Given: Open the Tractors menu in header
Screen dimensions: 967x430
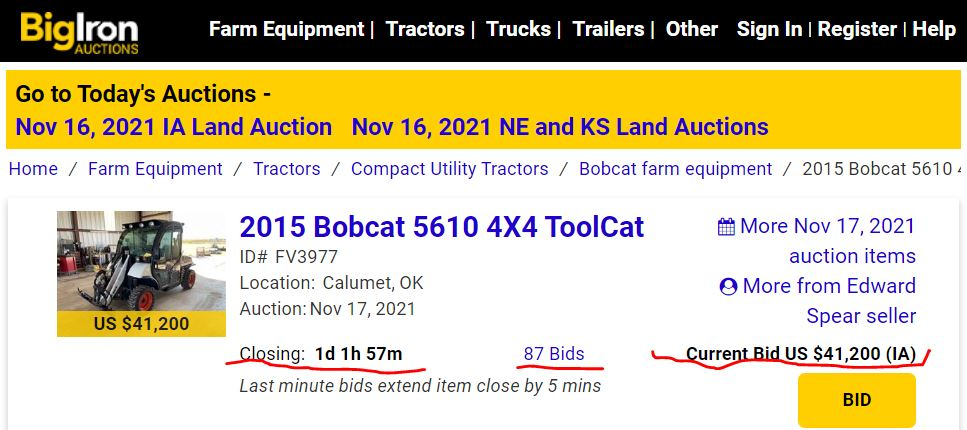Looking at the screenshot, I should (x=425, y=29).
